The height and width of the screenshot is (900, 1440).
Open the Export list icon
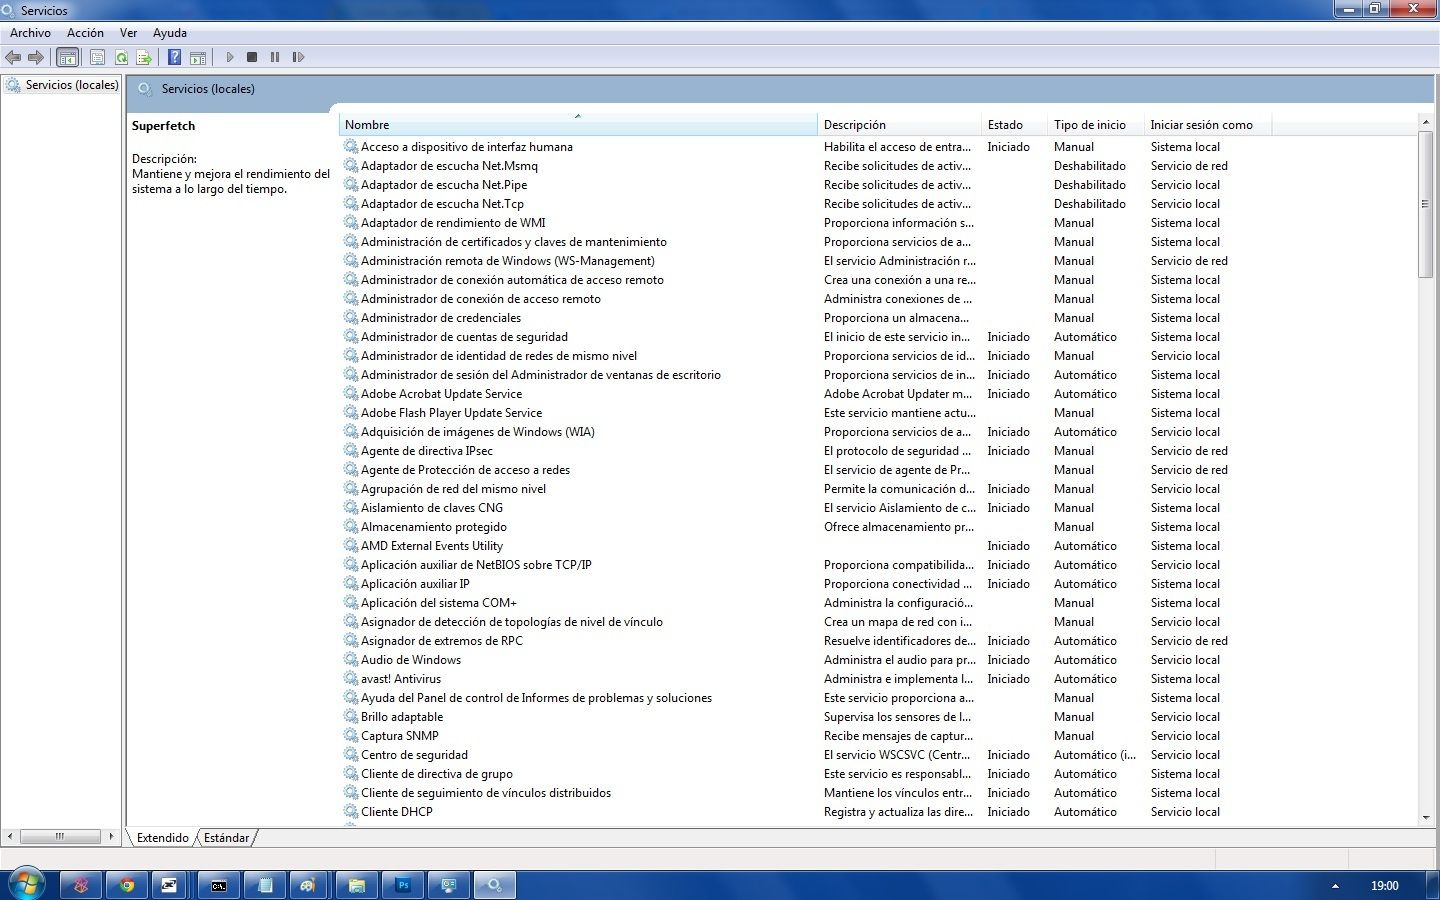tap(145, 57)
